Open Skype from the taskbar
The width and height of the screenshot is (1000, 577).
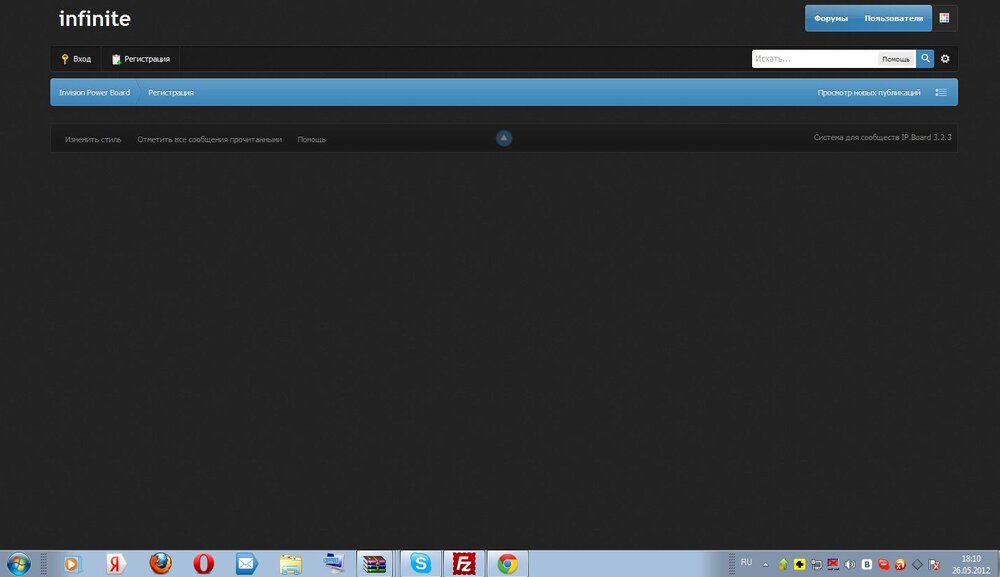pyautogui.click(x=421, y=564)
